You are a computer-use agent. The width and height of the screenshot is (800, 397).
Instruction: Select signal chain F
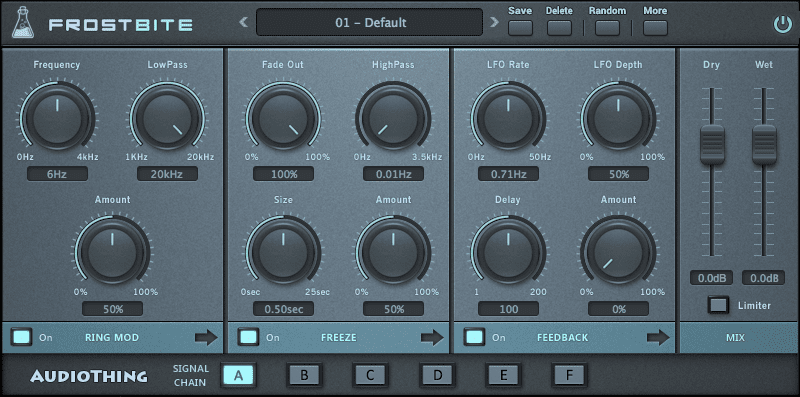click(x=568, y=376)
